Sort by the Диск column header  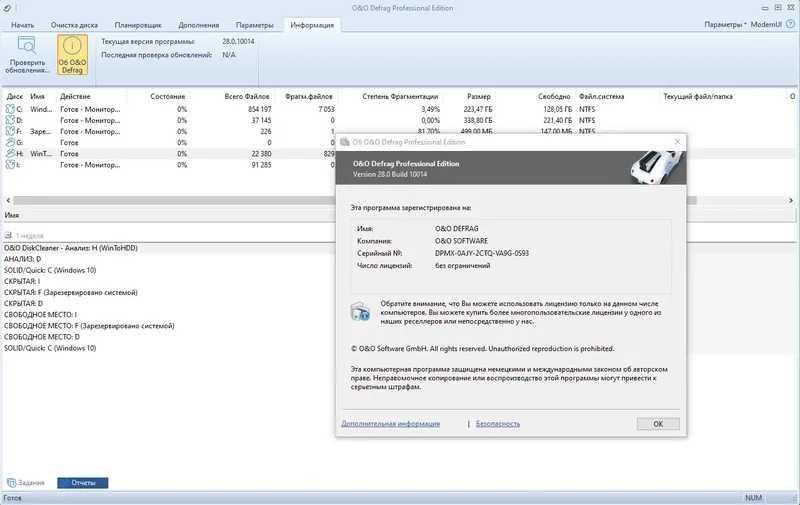(15, 96)
